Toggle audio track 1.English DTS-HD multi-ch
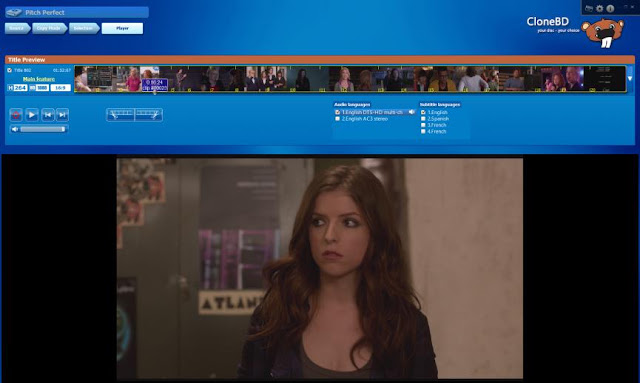Image resolution: width=640 pixels, height=383 pixels. (337, 112)
